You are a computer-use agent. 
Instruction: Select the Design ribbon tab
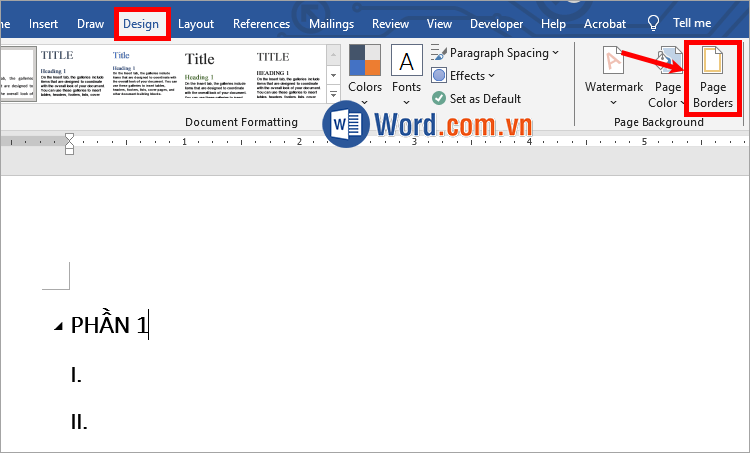[x=141, y=24]
